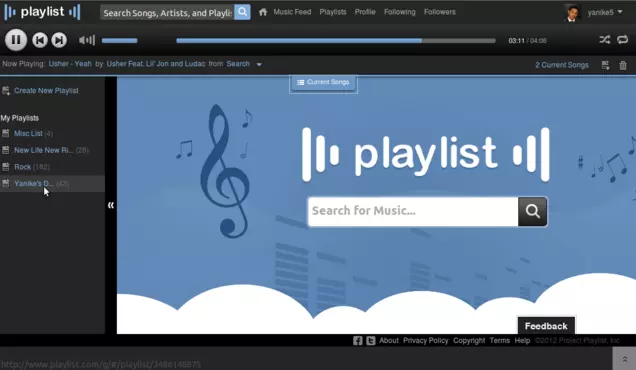Clear current songs with trash icon
The height and width of the screenshot is (370, 636).
[x=623, y=65]
